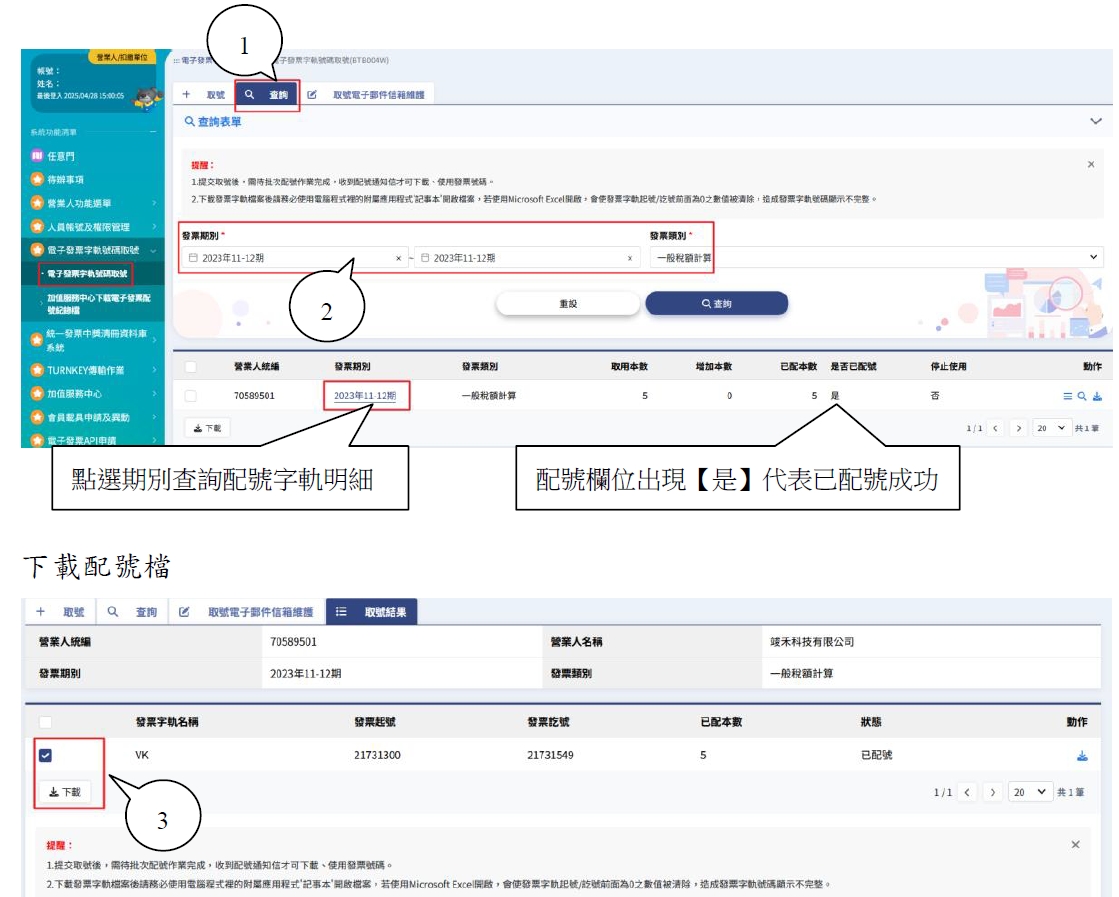Close the upper 提醒 notice with X
Screen dimensions: 1119x897
click(1090, 164)
